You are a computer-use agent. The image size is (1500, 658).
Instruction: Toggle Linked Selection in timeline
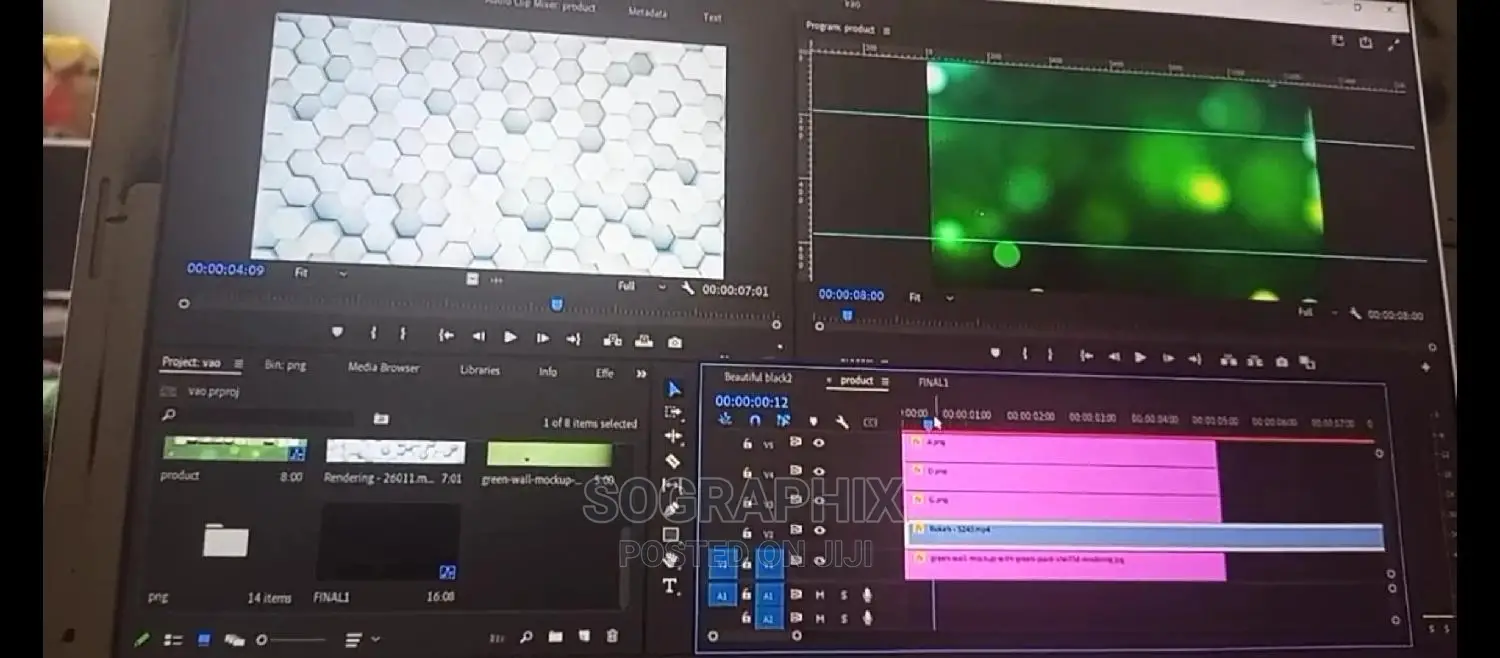(x=783, y=420)
